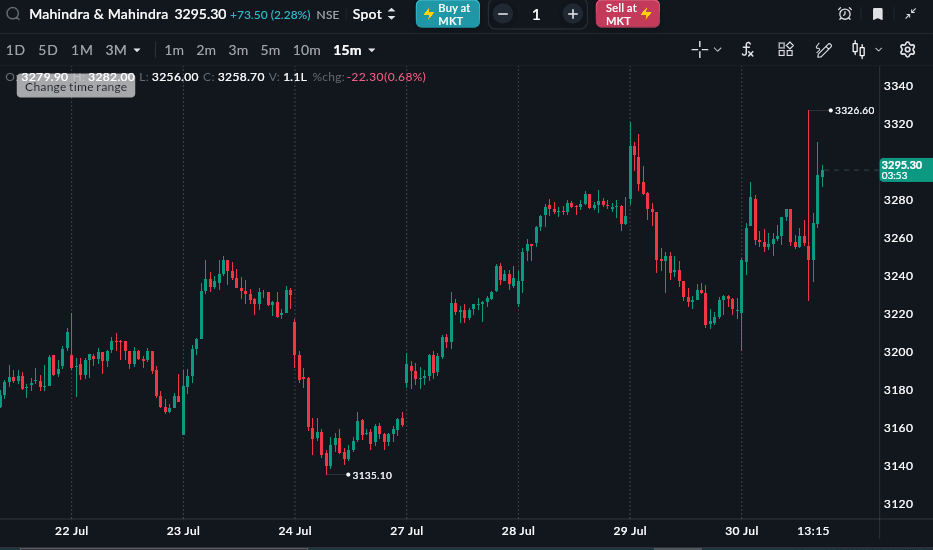The width and height of the screenshot is (933, 550).
Task: Collapse the chart using the minimize-arrows icon
Action: [910, 14]
